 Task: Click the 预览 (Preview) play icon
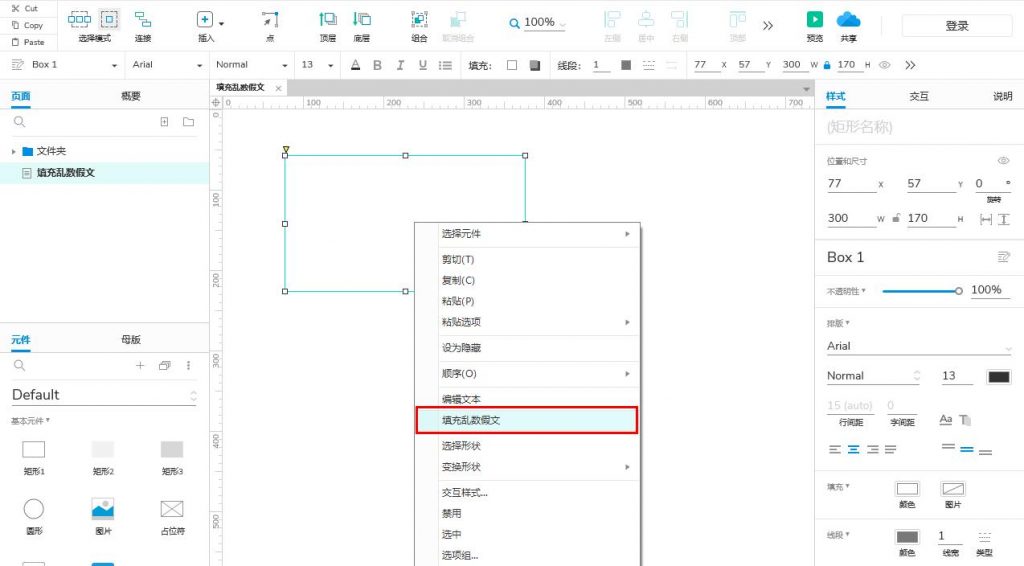[815, 19]
